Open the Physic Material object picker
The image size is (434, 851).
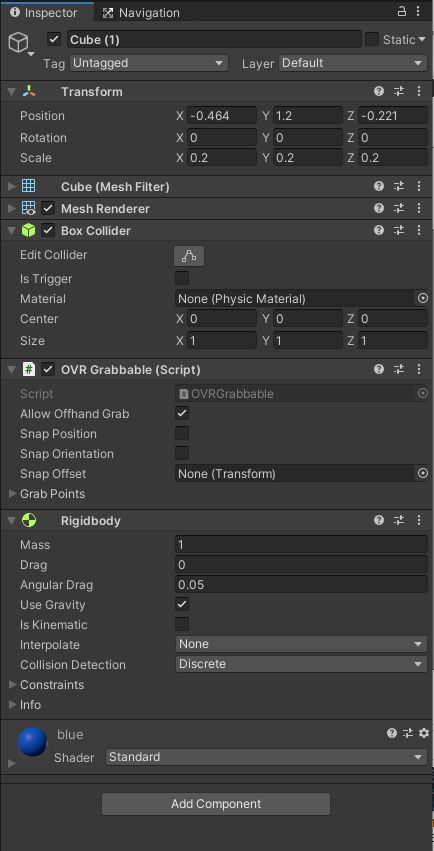tap(423, 299)
